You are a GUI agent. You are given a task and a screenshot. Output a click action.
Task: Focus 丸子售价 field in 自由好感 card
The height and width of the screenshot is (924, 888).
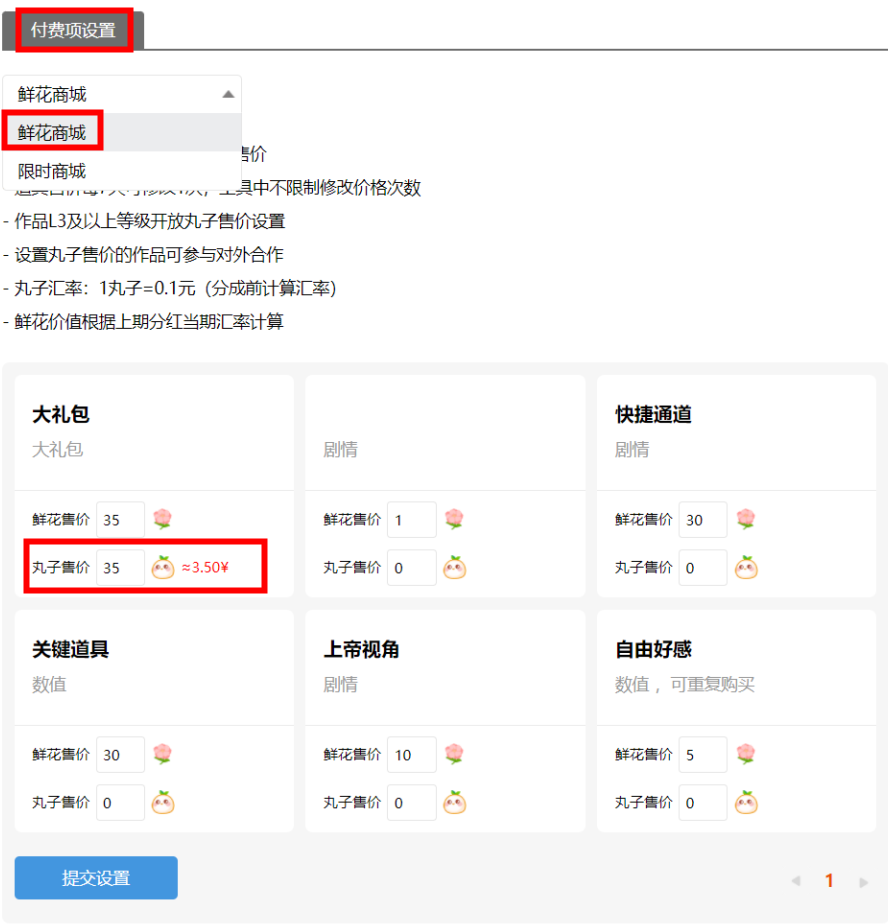click(702, 803)
